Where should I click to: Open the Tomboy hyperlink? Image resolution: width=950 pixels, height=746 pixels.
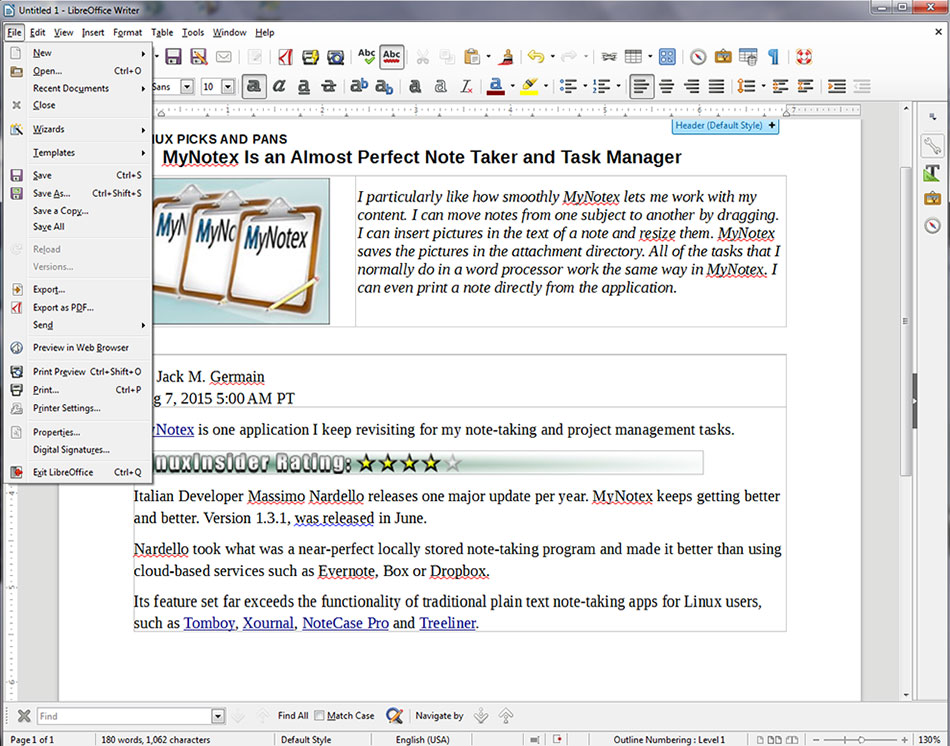pyautogui.click(x=209, y=623)
